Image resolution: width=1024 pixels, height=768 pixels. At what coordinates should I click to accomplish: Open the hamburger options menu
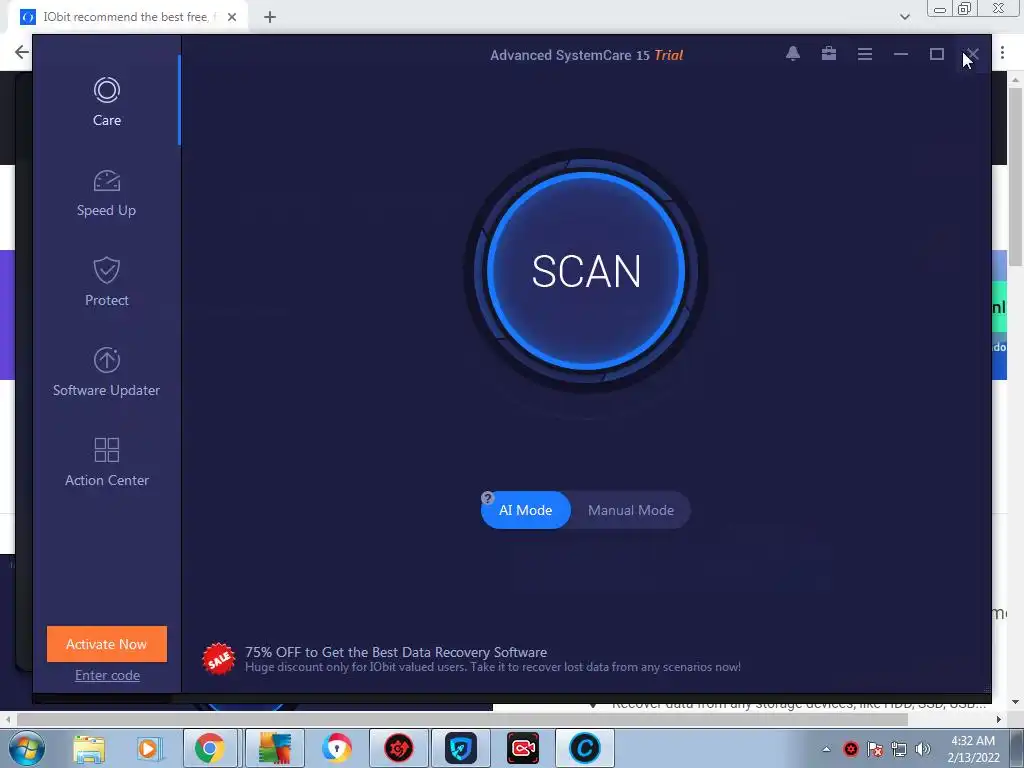865,54
